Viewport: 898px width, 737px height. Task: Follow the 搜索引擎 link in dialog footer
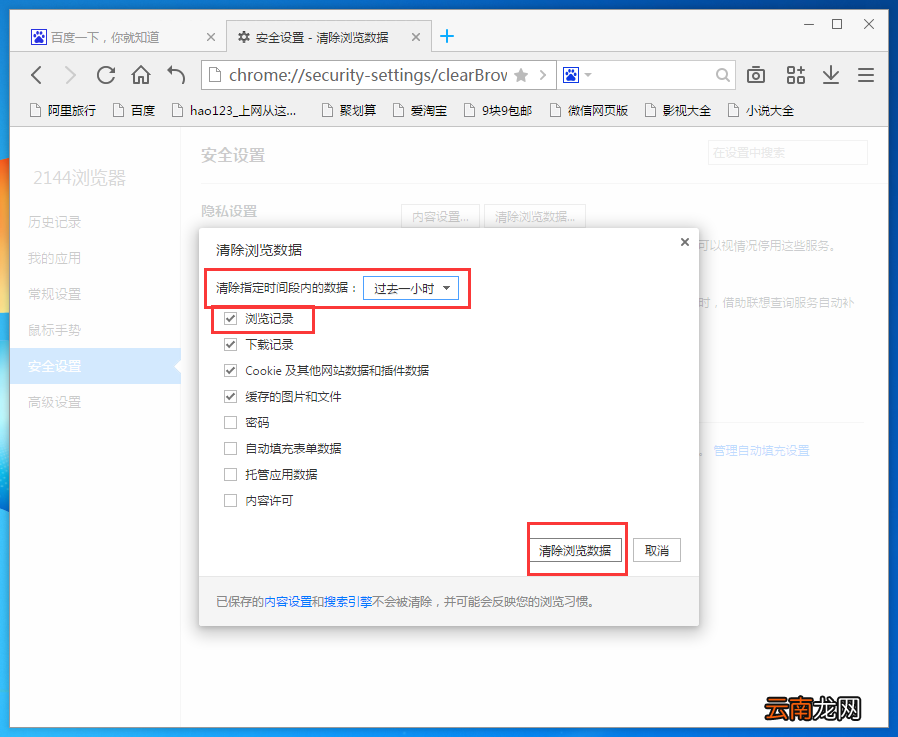348,602
